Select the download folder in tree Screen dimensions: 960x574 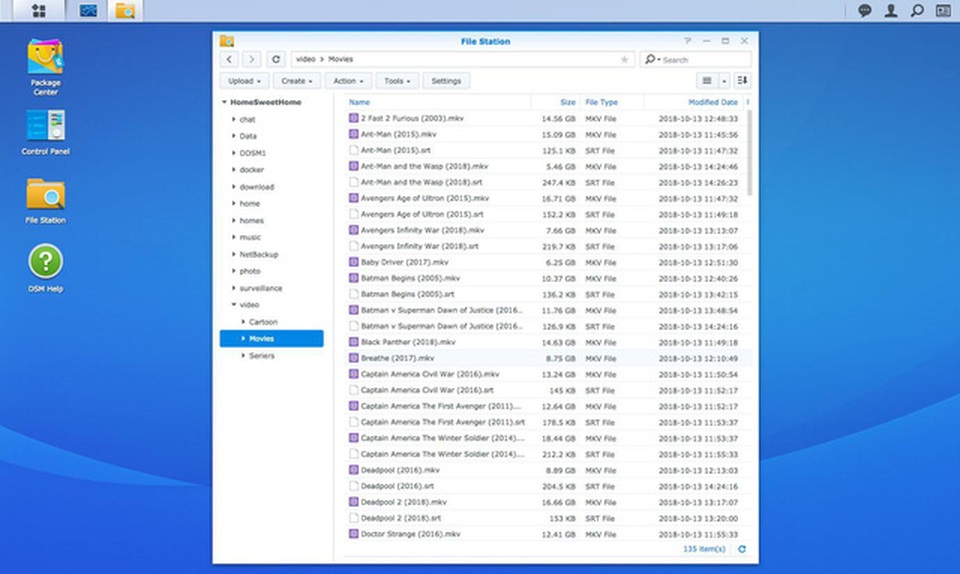pos(257,187)
